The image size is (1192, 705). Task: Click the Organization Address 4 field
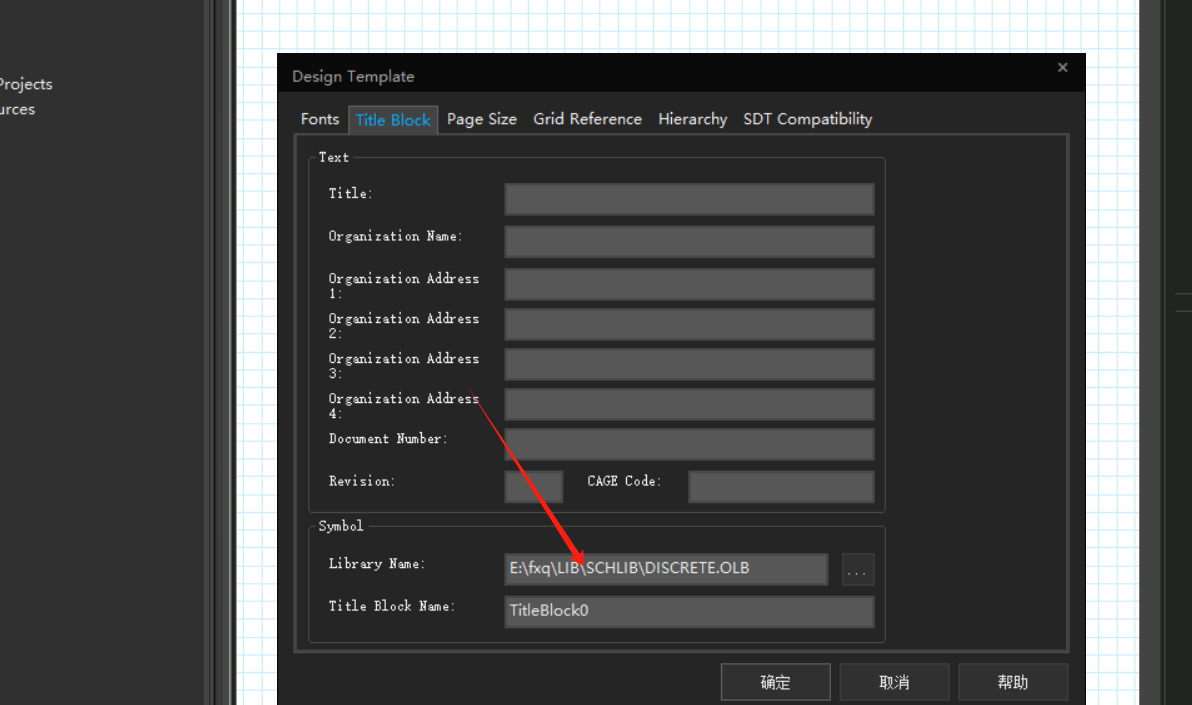pos(689,405)
